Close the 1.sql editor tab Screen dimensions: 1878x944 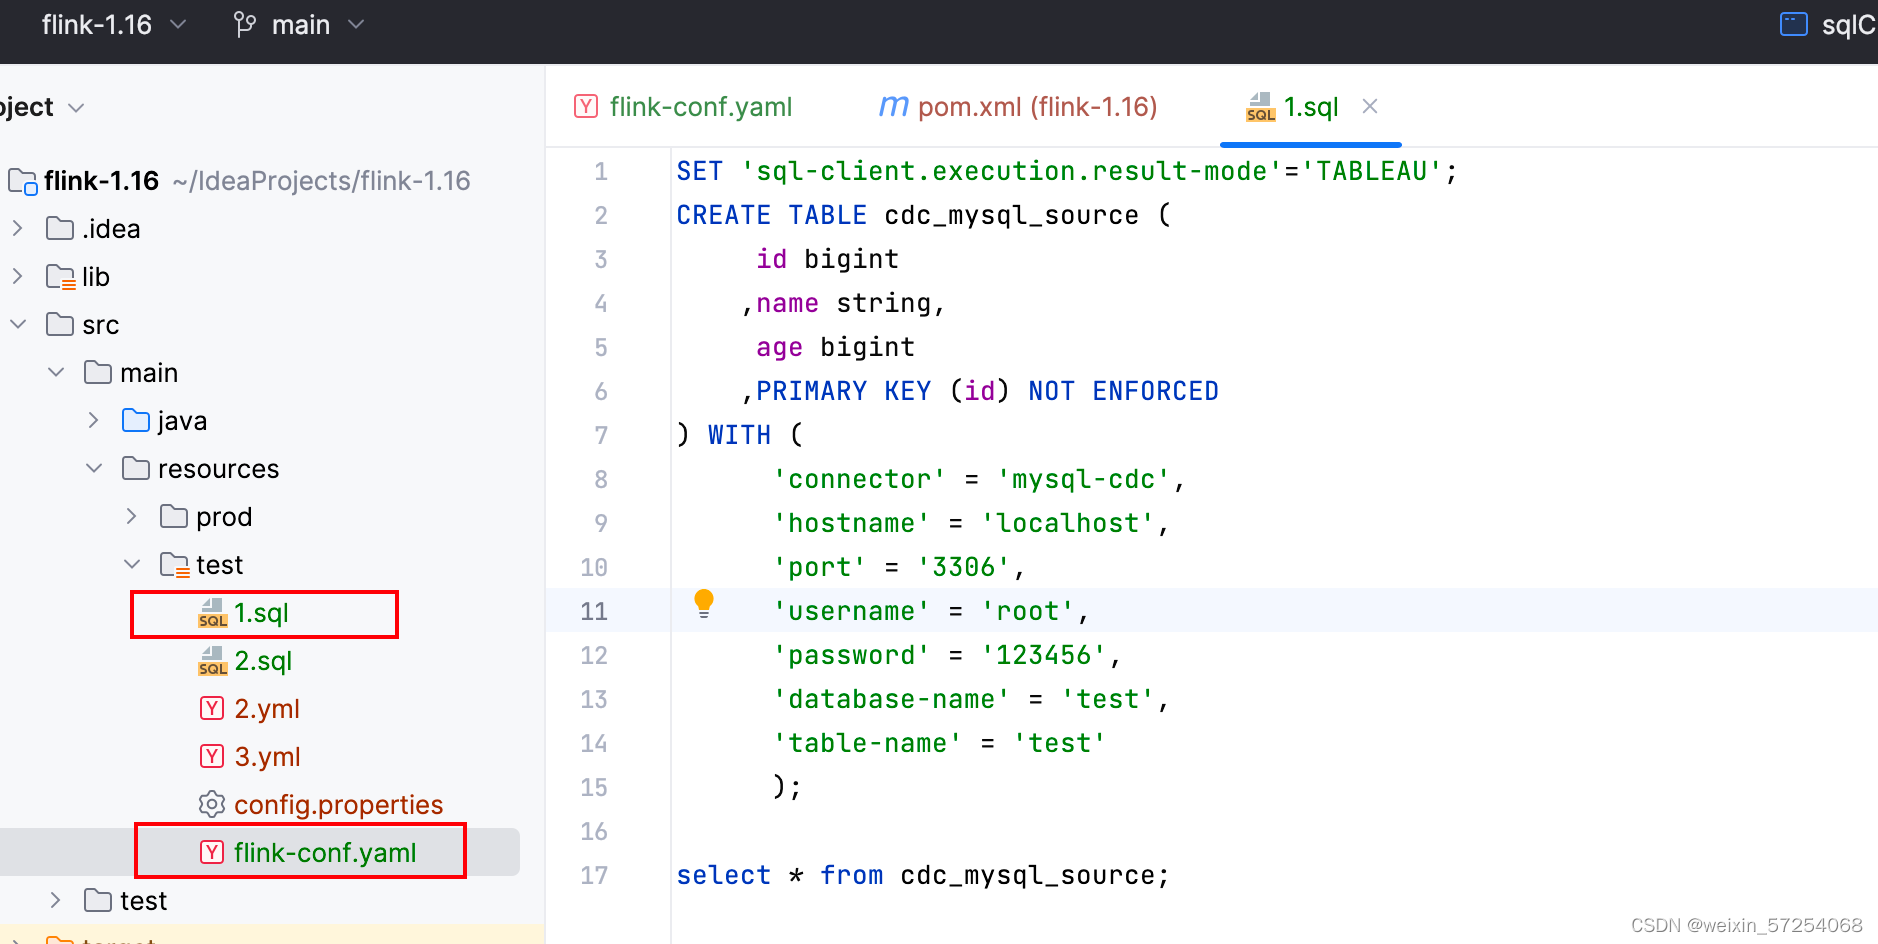(x=1370, y=106)
